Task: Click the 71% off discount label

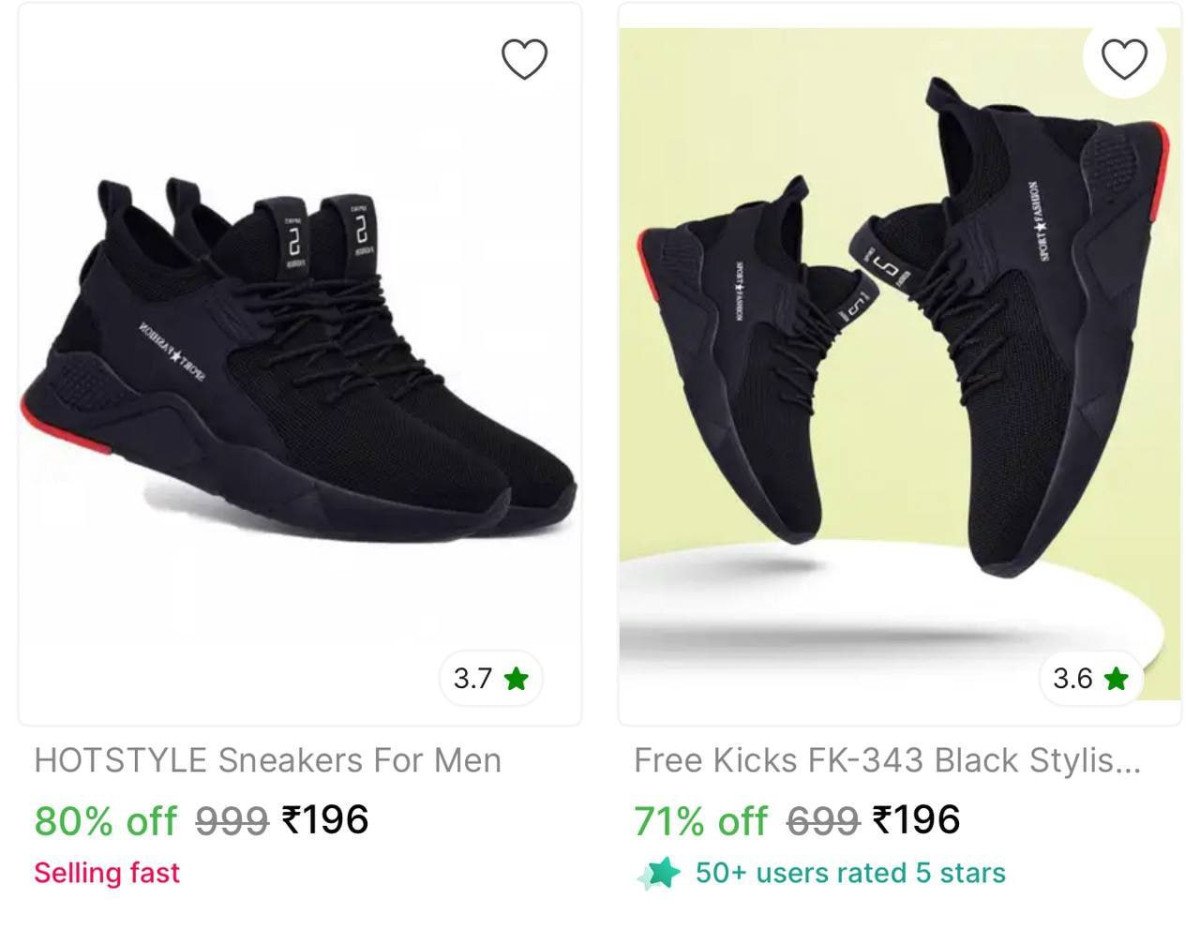Action: [x=700, y=821]
